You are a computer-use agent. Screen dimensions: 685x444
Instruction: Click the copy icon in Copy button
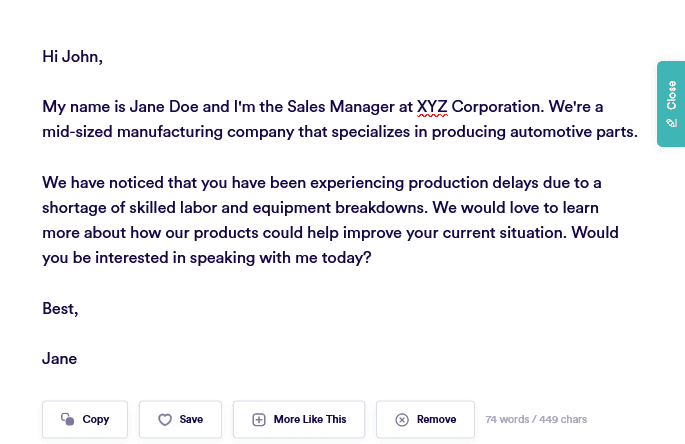click(68, 420)
